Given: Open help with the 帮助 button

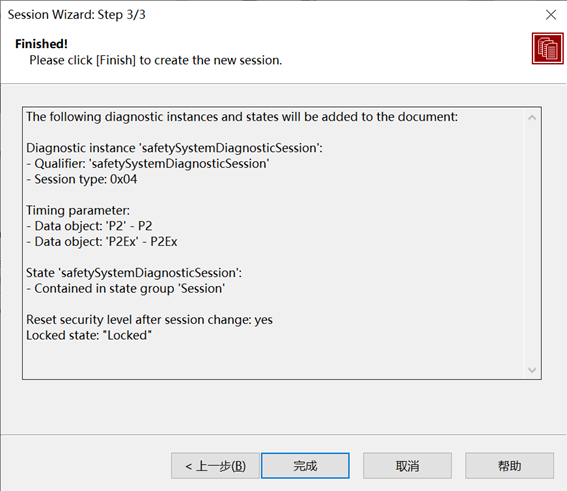Looking at the screenshot, I should click(x=509, y=466).
